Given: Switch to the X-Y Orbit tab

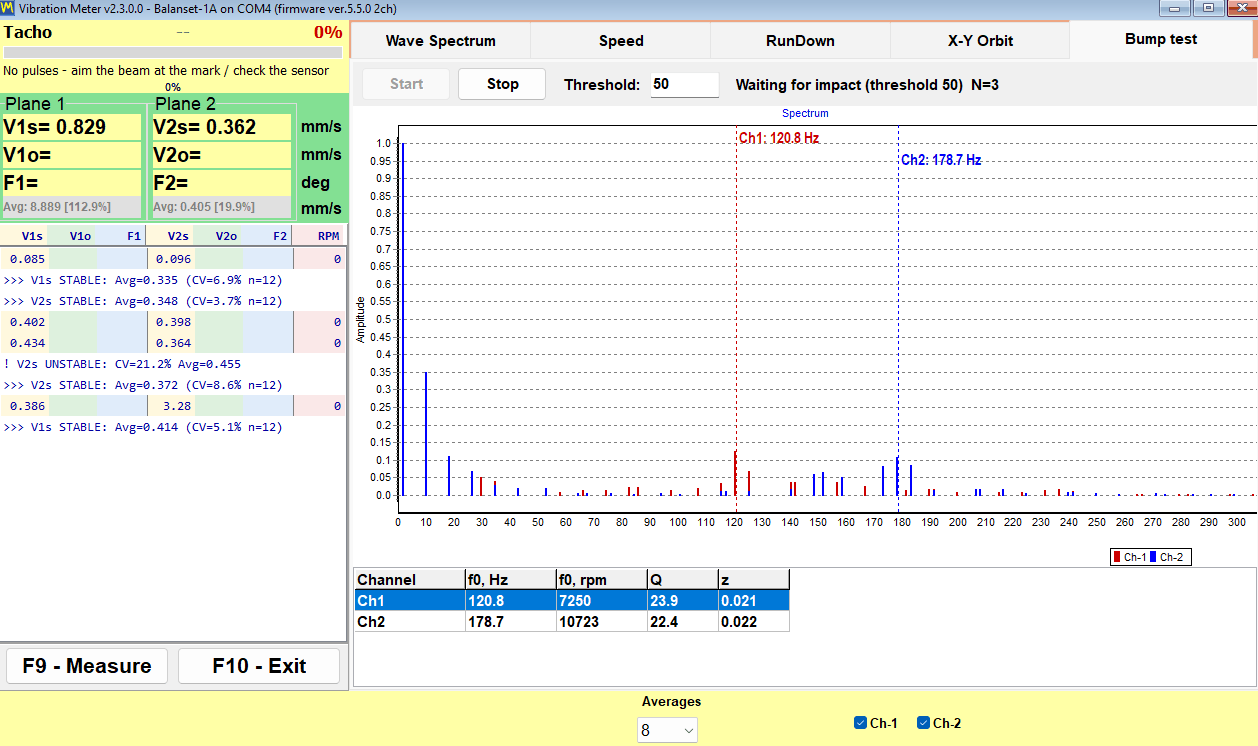Looking at the screenshot, I should [980, 41].
